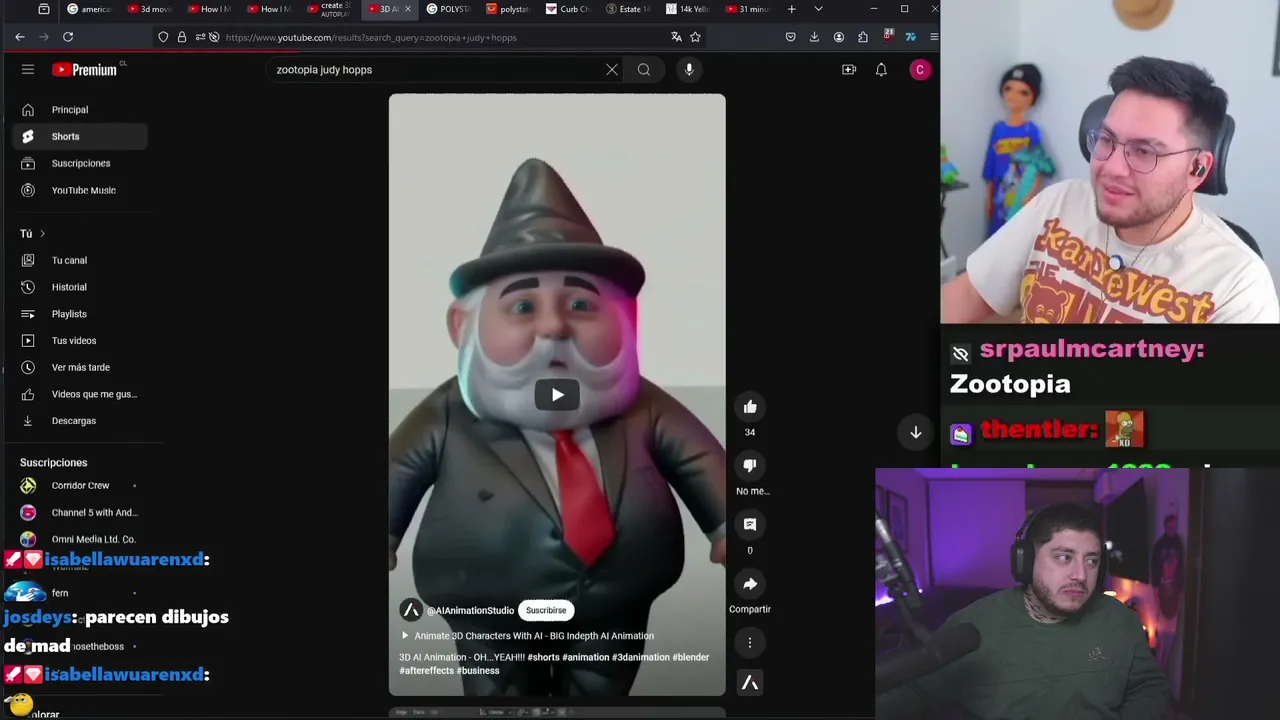Open the comments on the Short
This screenshot has height=720, width=1280.
click(750, 524)
